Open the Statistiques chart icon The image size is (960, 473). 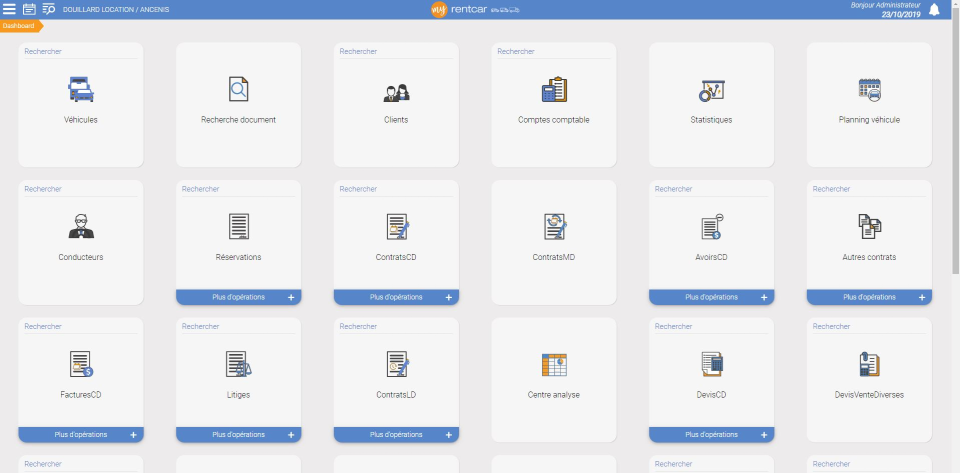(711, 91)
